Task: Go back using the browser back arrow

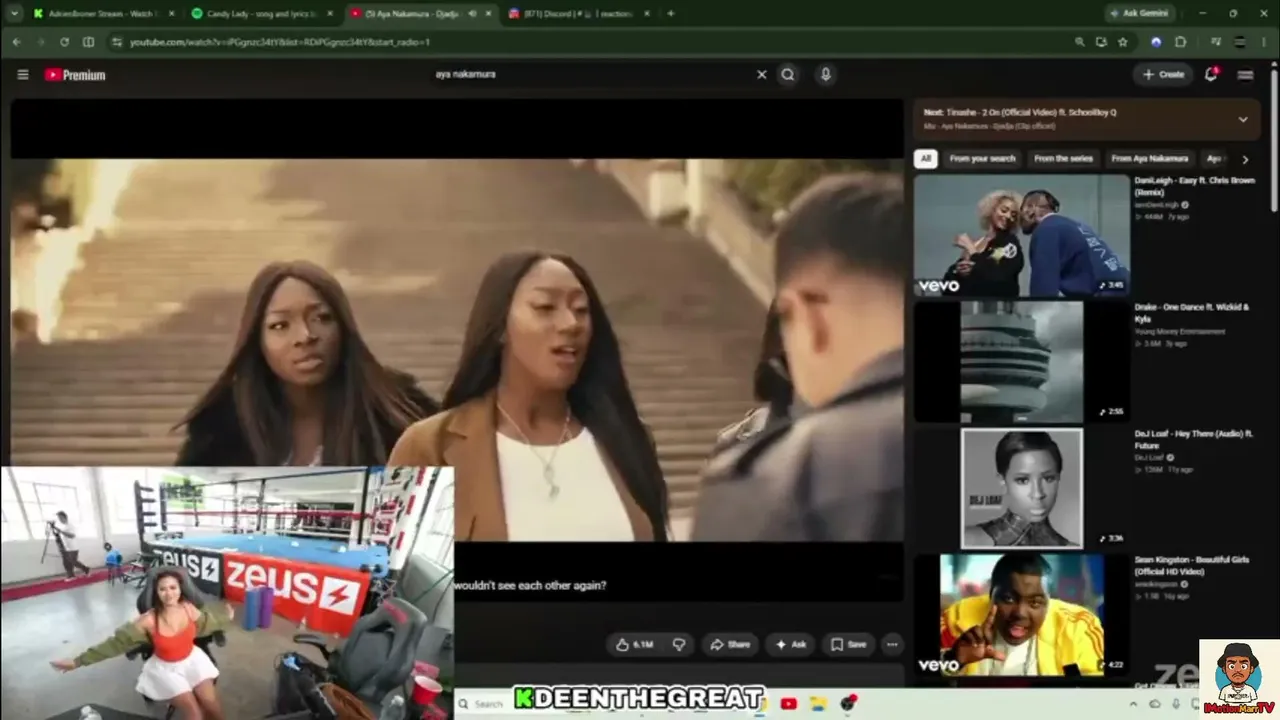Action: (17, 42)
